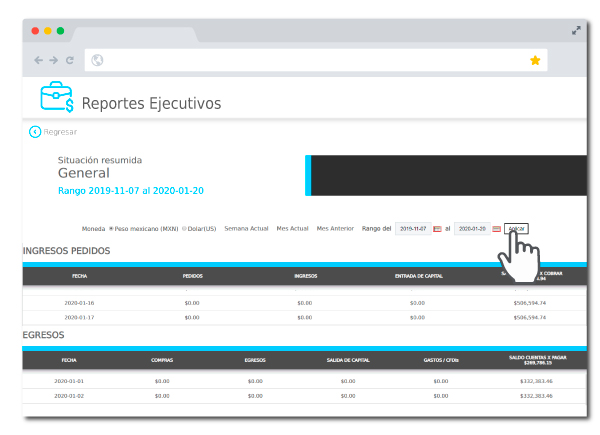This screenshot has width=600, height=435.
Task: Click the end date field 2020-01-20
Action: click(x=471, y=229)
